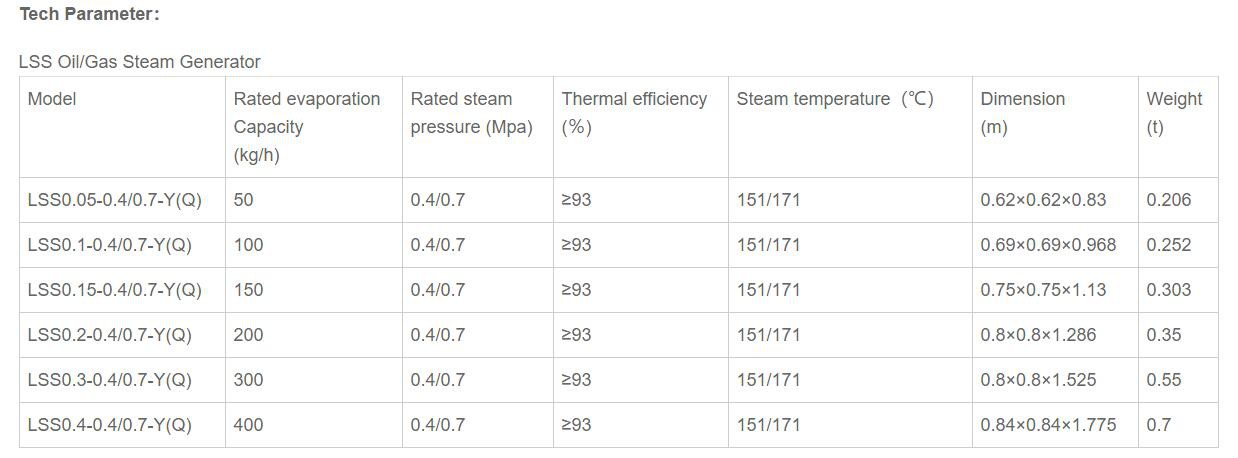Select the Thermal efficiency (%) header cell

(634, 113)
